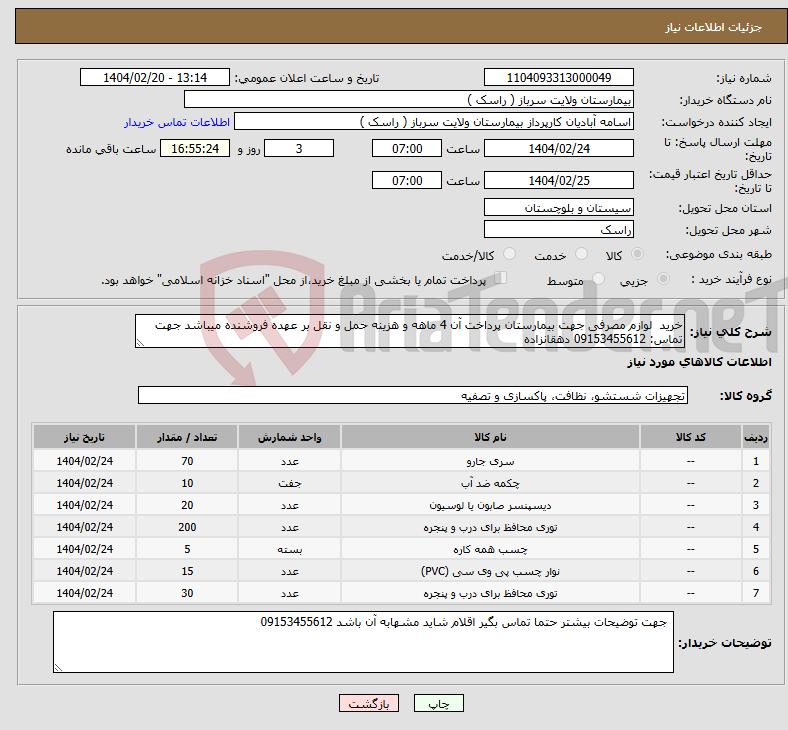The height and width of the screenshot is (730, 788).
Task: Click the کد کالا column header
Action: point(691,437)
